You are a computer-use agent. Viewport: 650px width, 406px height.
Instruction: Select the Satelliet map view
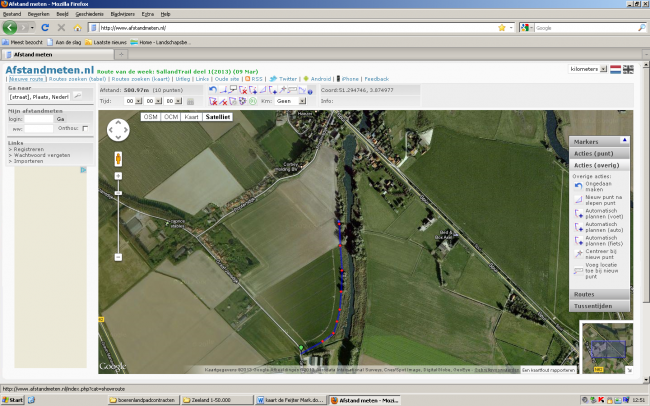pyautogui.click(x=218, y=117)
